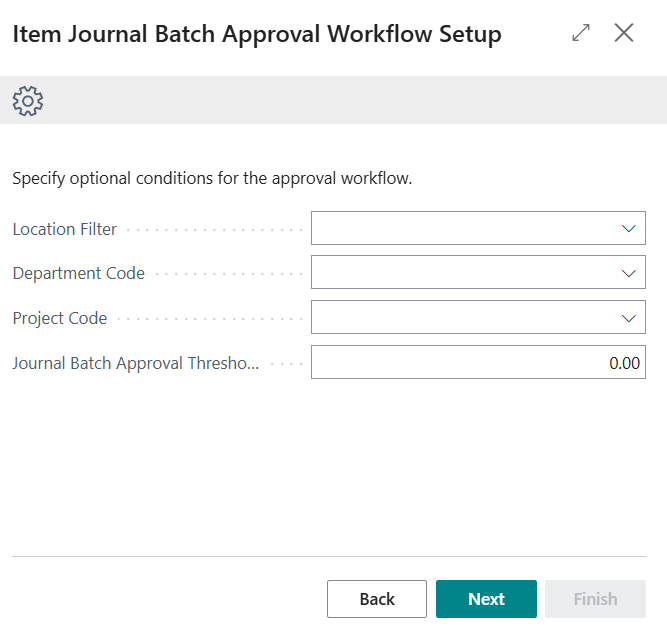Close the workflow setup dialog

coord(624,33)
